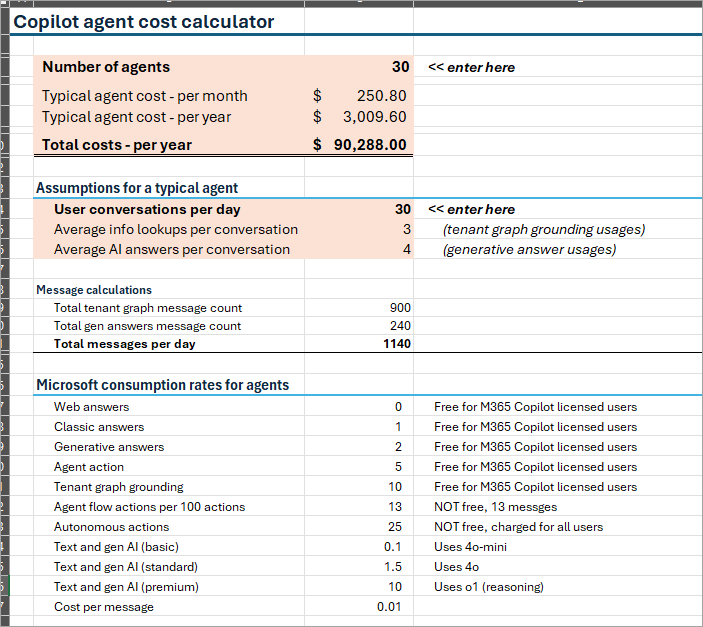Select the 90,288.00 total cost cell
Image resolution: width=703 pixels, height=627 pixels.
pos(370,145)
